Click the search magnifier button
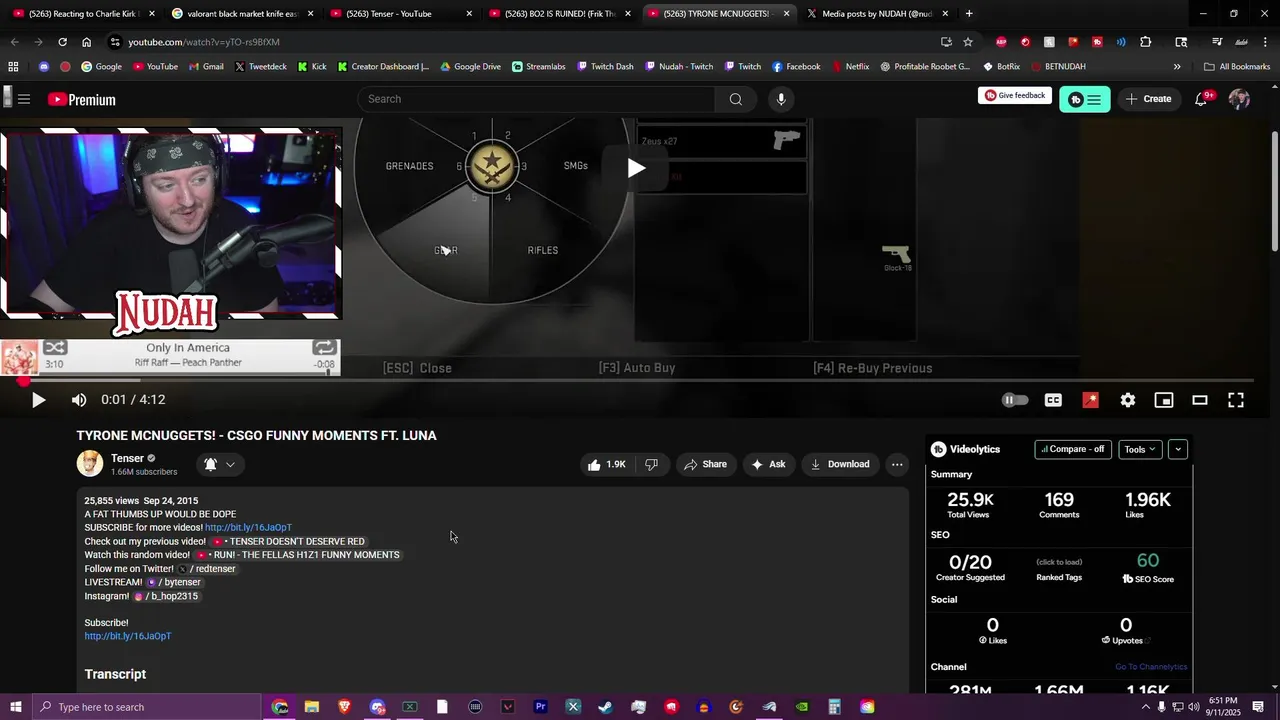This screenshot has height=720, width=1280. pyautogui.click(x=736, y=99)
